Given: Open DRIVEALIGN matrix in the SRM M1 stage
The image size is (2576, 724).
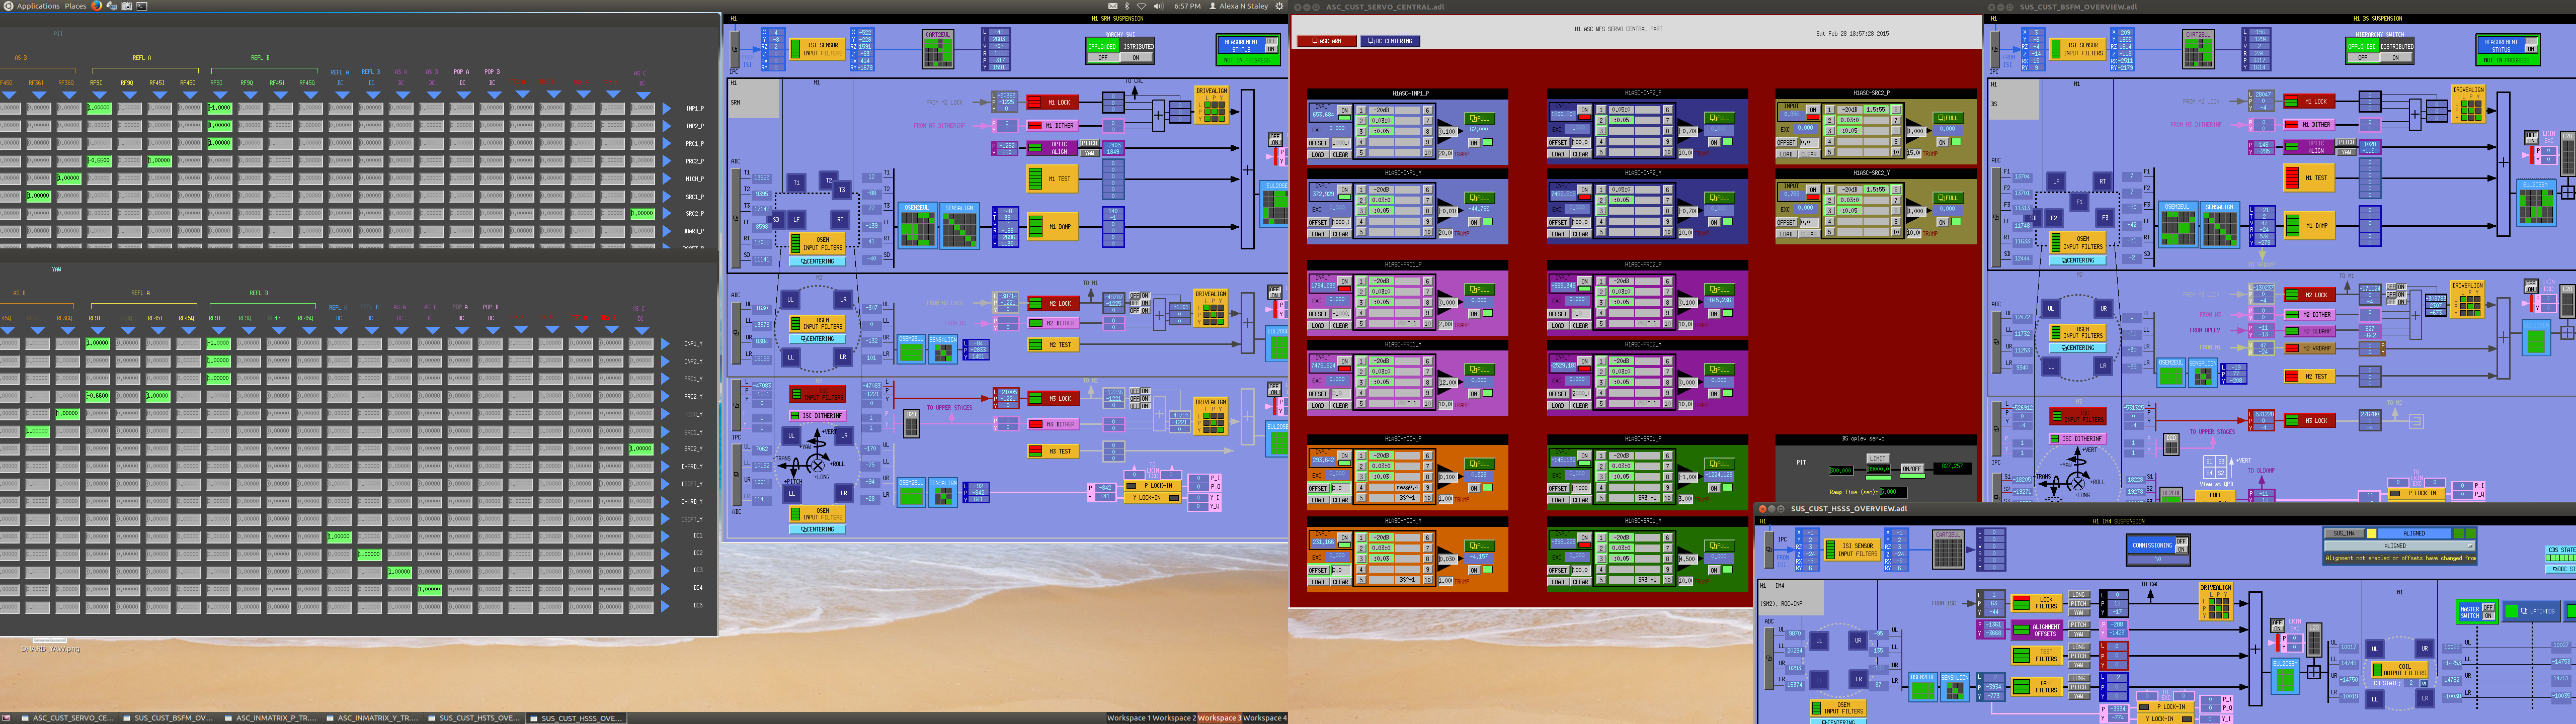Looking at the screenshot, I should pos(1211,105).
